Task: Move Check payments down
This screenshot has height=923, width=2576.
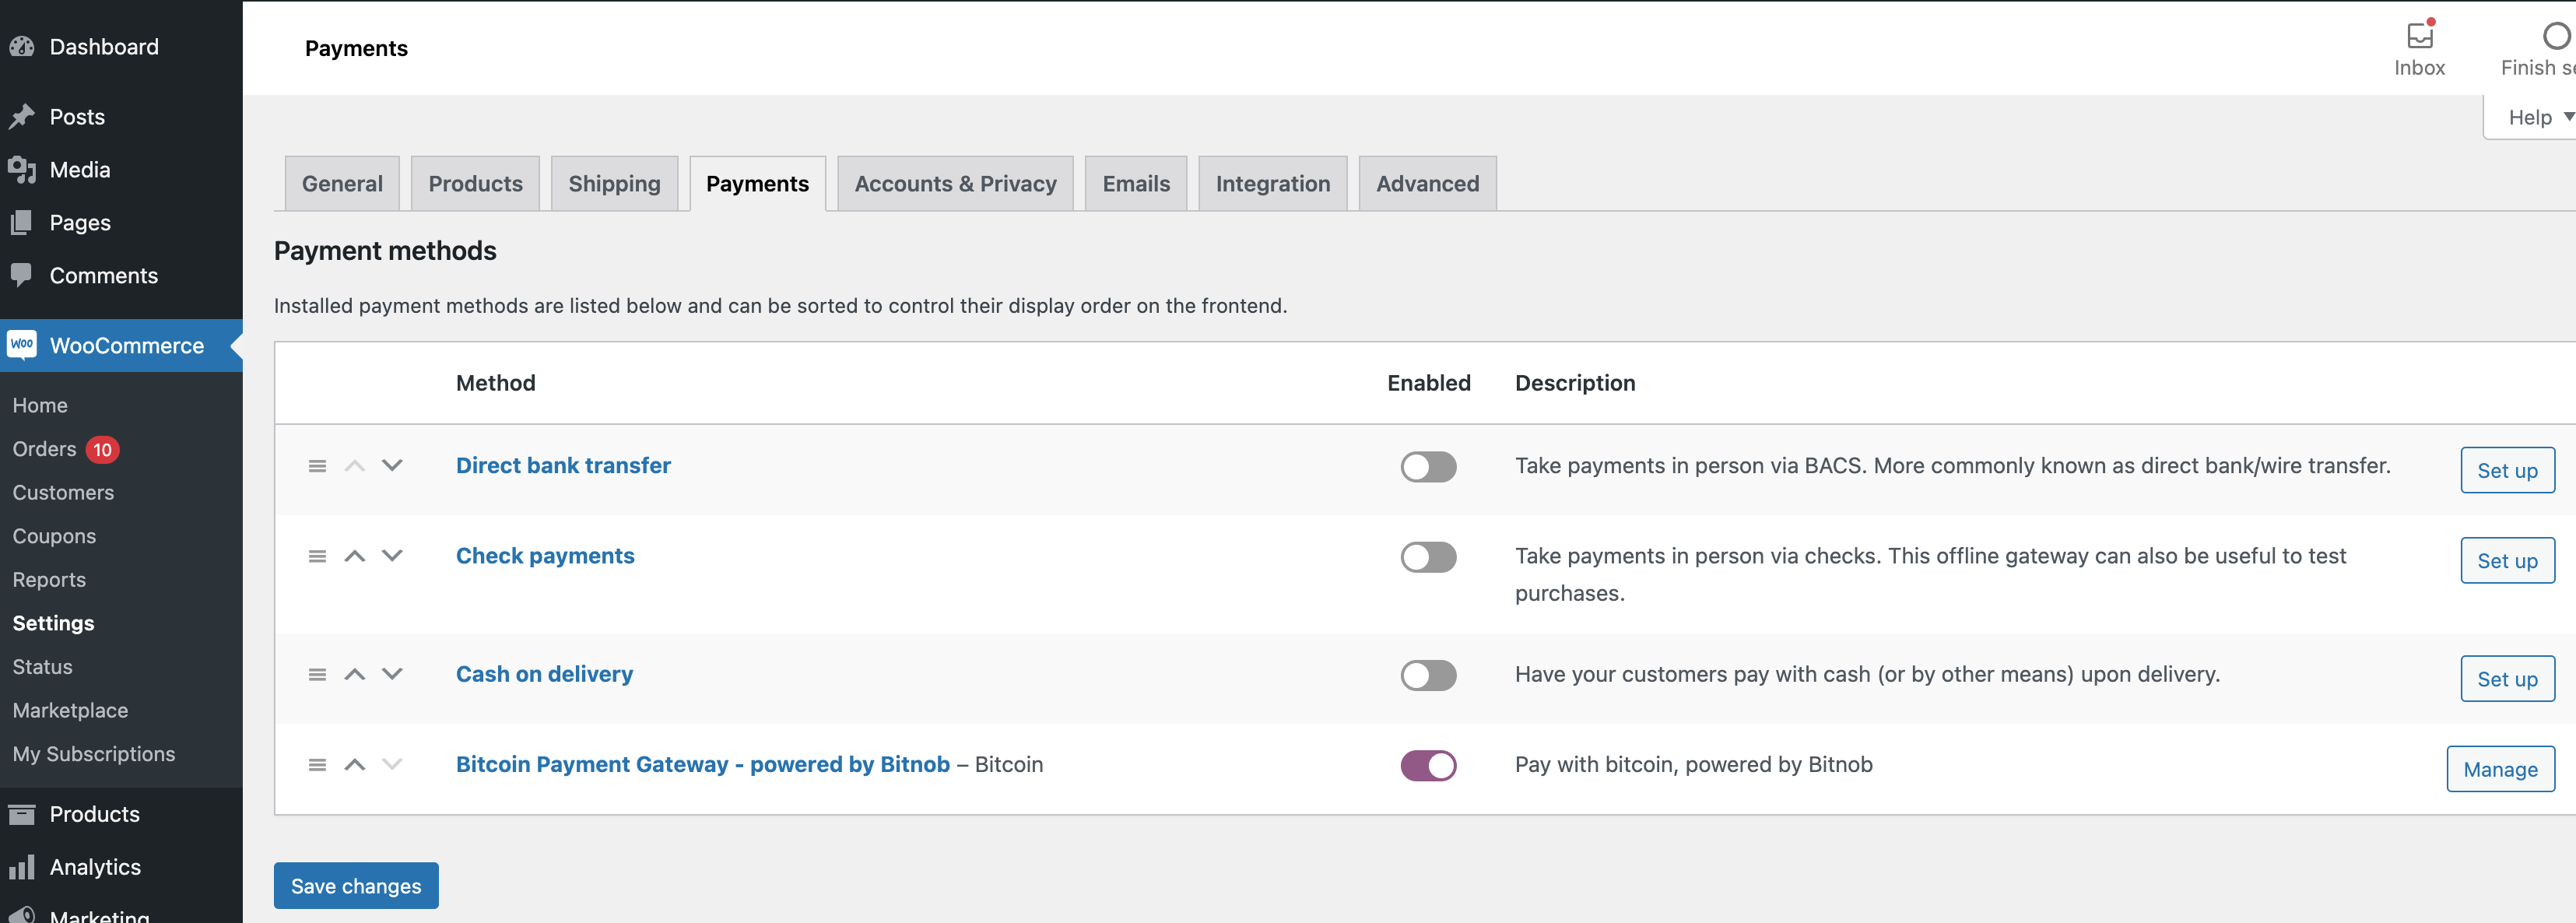Action: (x=392, y=556)
